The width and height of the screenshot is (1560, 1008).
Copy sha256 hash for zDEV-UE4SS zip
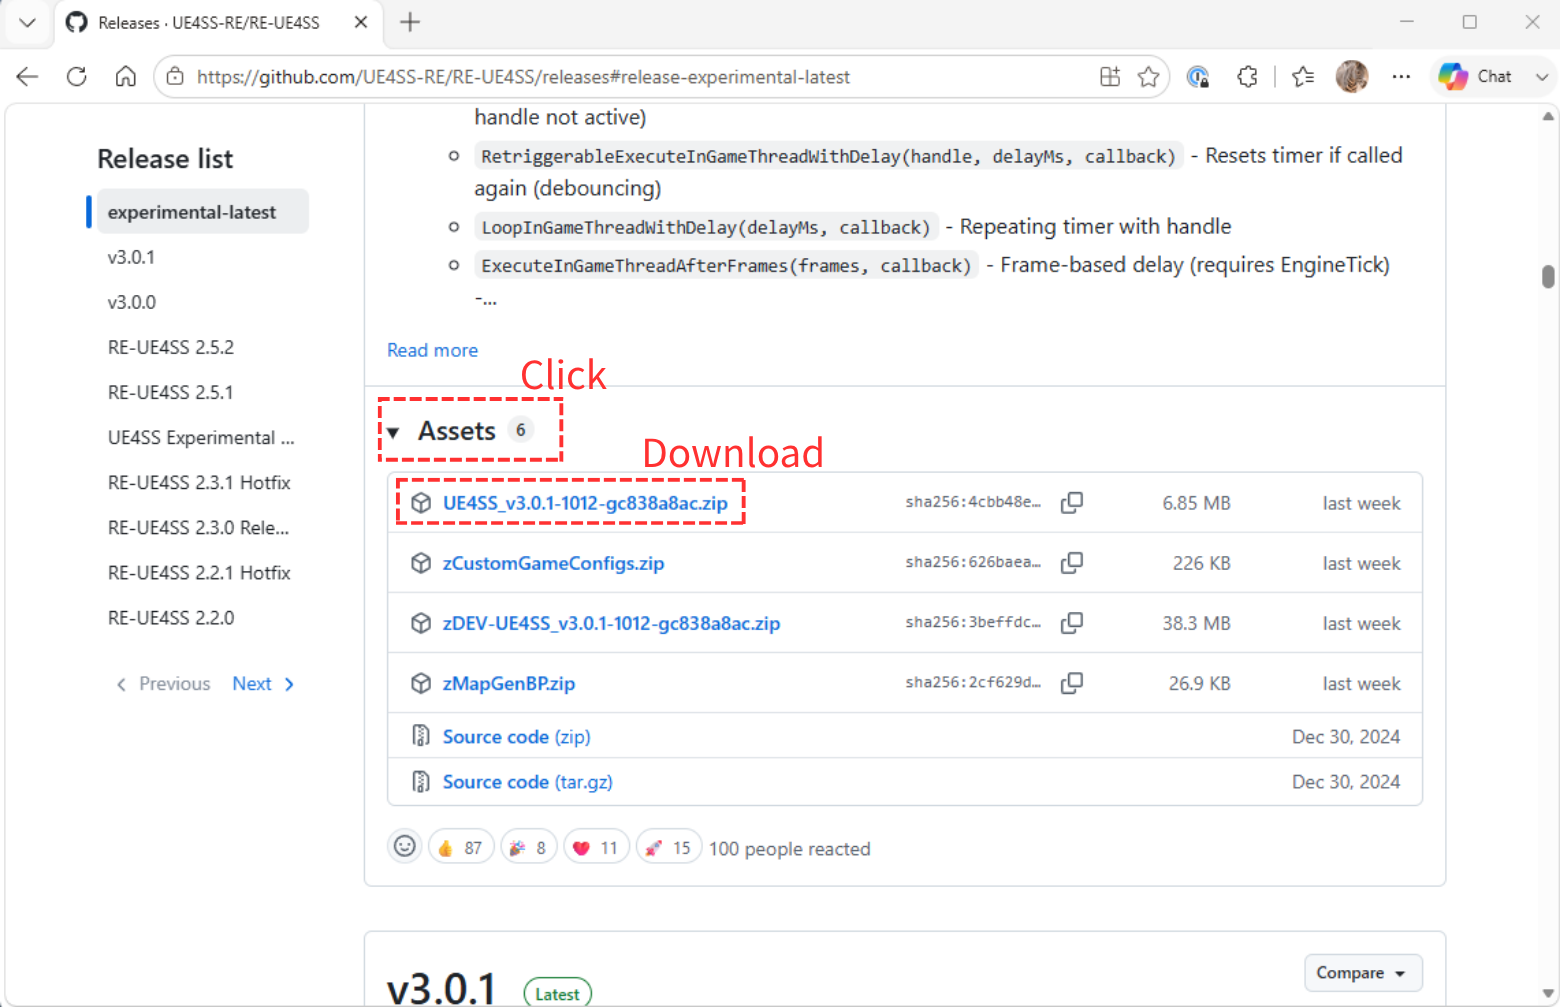point(1072,622)
